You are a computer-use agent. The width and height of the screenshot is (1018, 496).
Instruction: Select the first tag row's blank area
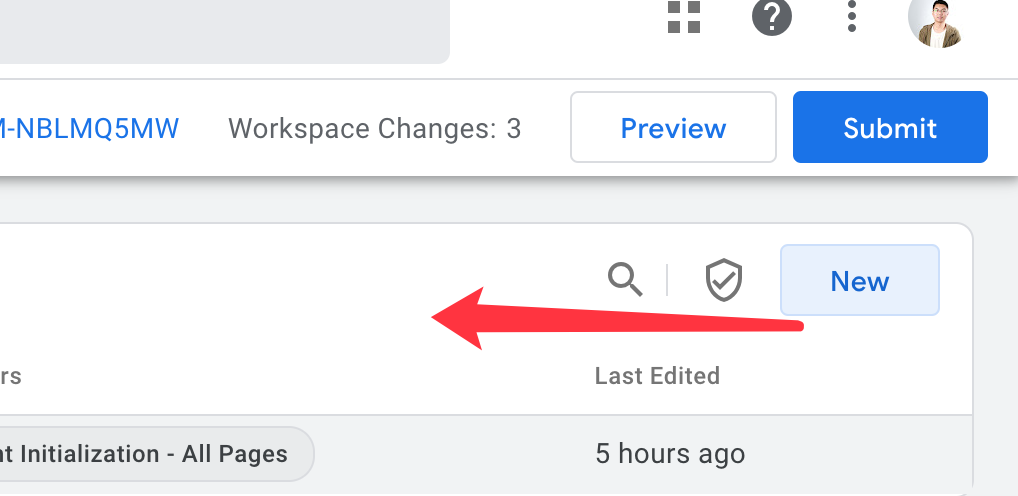[x=454, y=454]
